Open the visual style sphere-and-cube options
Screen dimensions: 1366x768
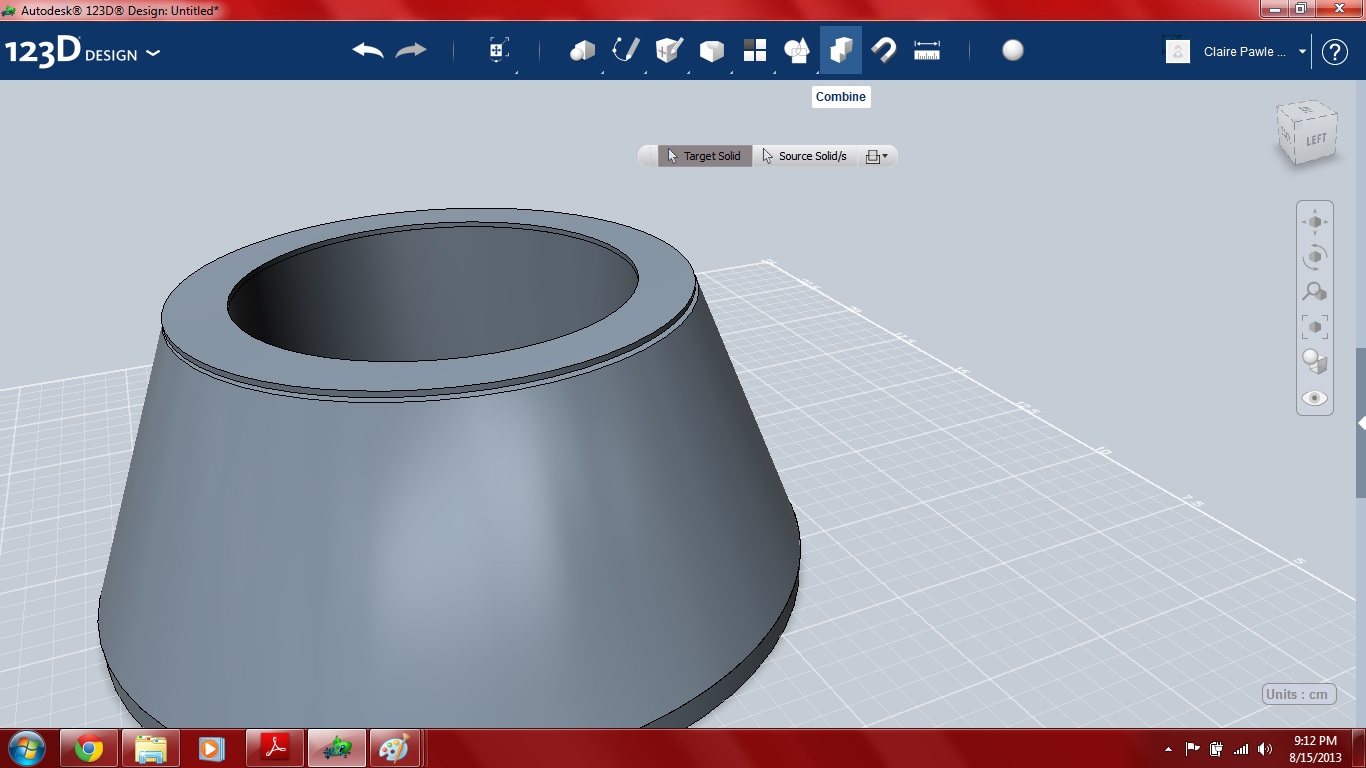click(x=1315, y=362)
